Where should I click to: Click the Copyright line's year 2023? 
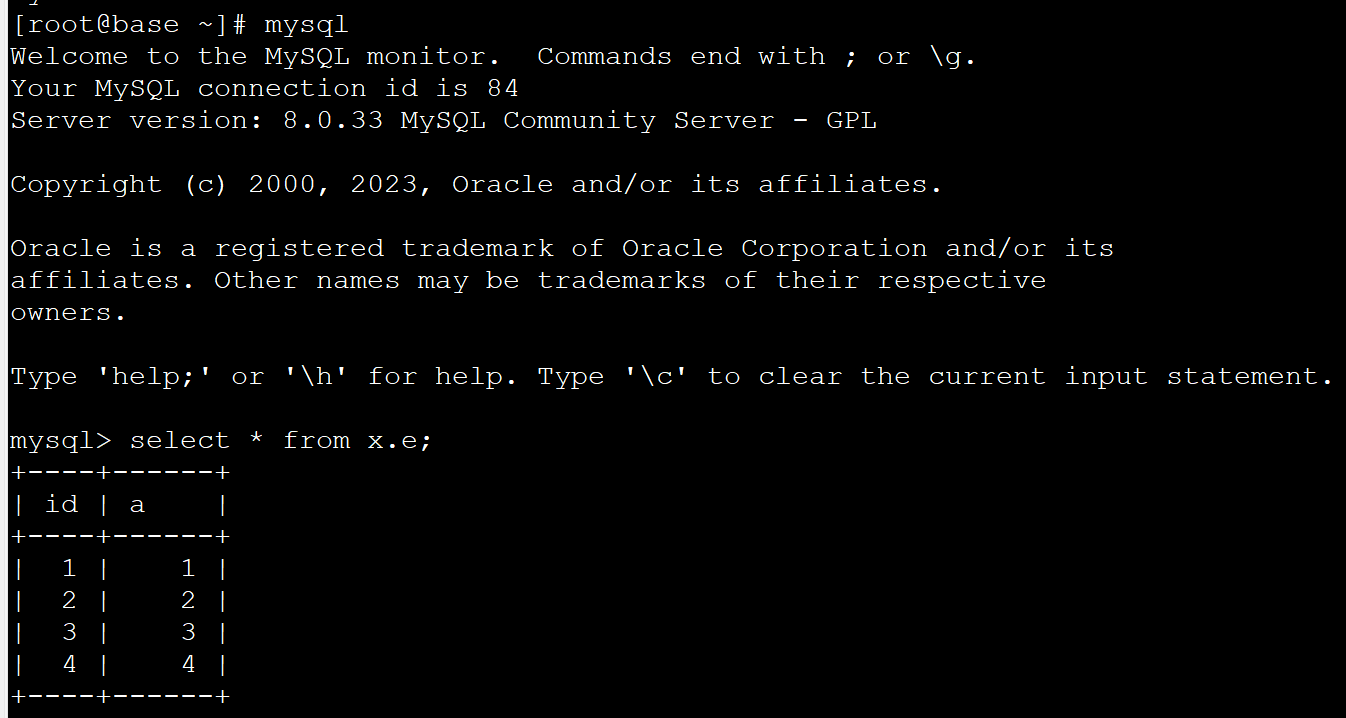pos(384,184)
